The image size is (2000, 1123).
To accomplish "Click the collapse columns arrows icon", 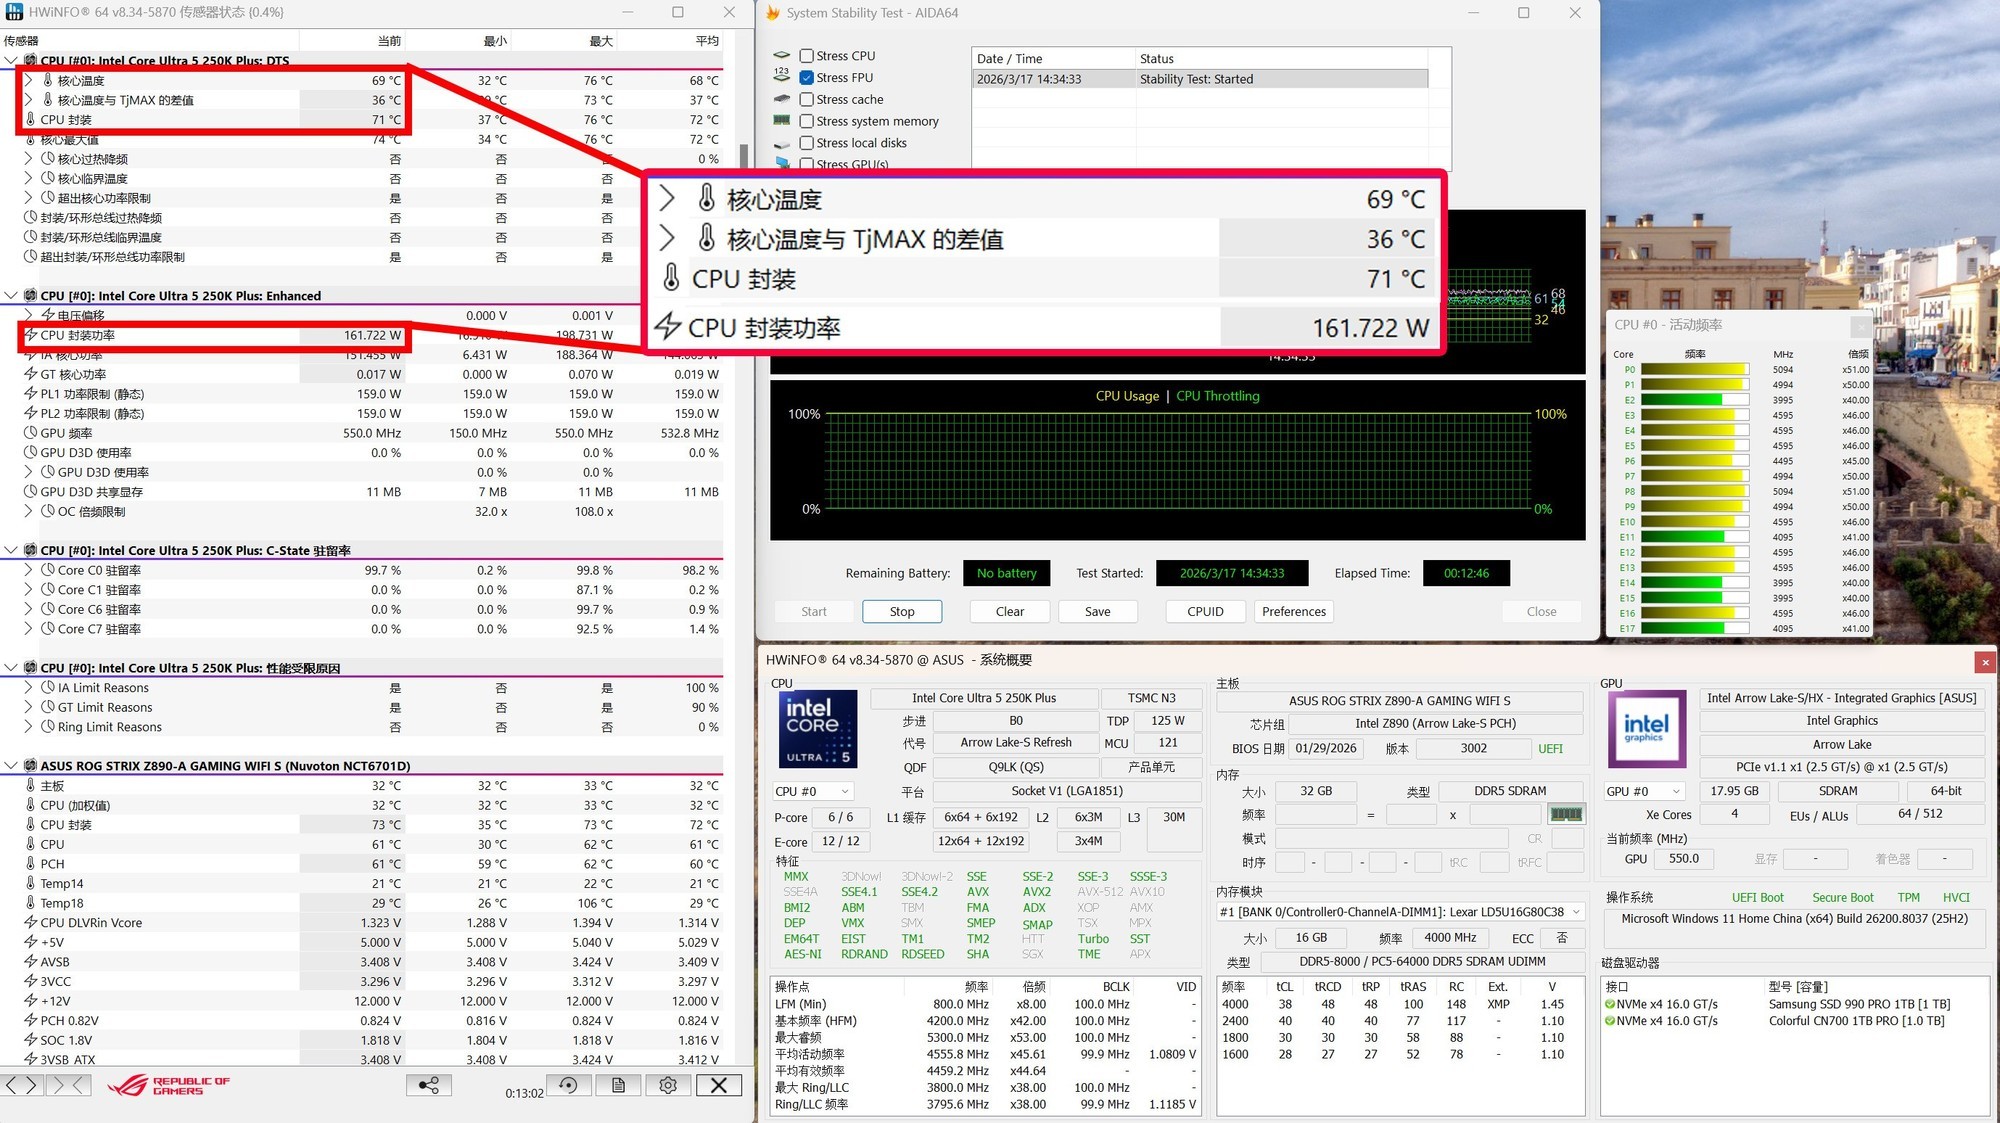I will tap(69, 1085).
